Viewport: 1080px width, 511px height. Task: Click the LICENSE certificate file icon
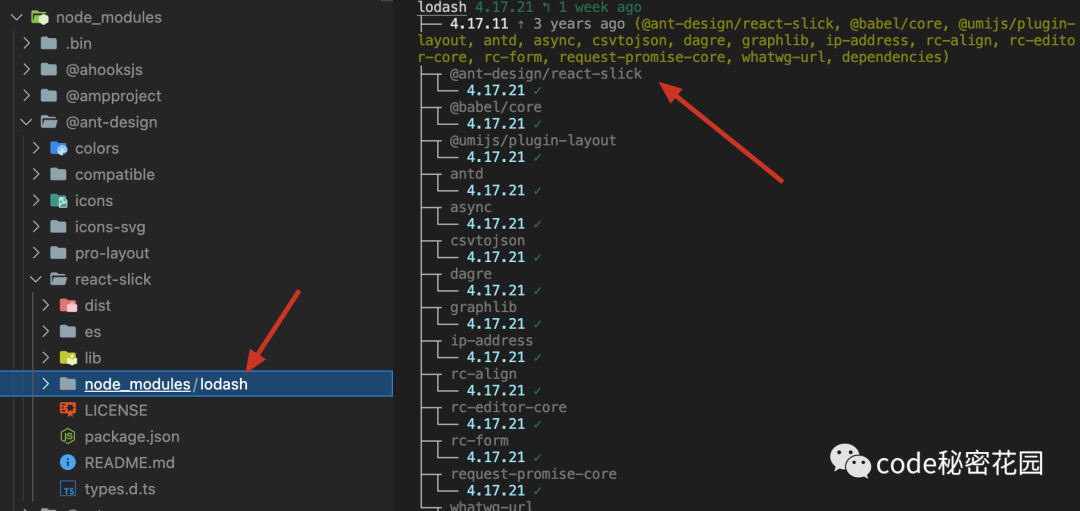point(68,410)
